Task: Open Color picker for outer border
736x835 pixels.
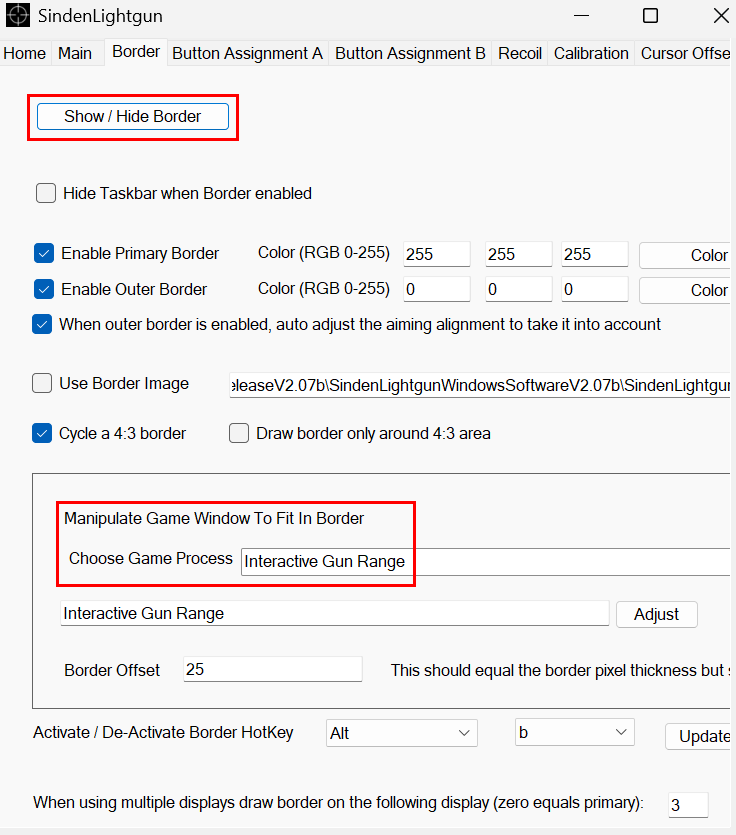Action: pos(685,290)
